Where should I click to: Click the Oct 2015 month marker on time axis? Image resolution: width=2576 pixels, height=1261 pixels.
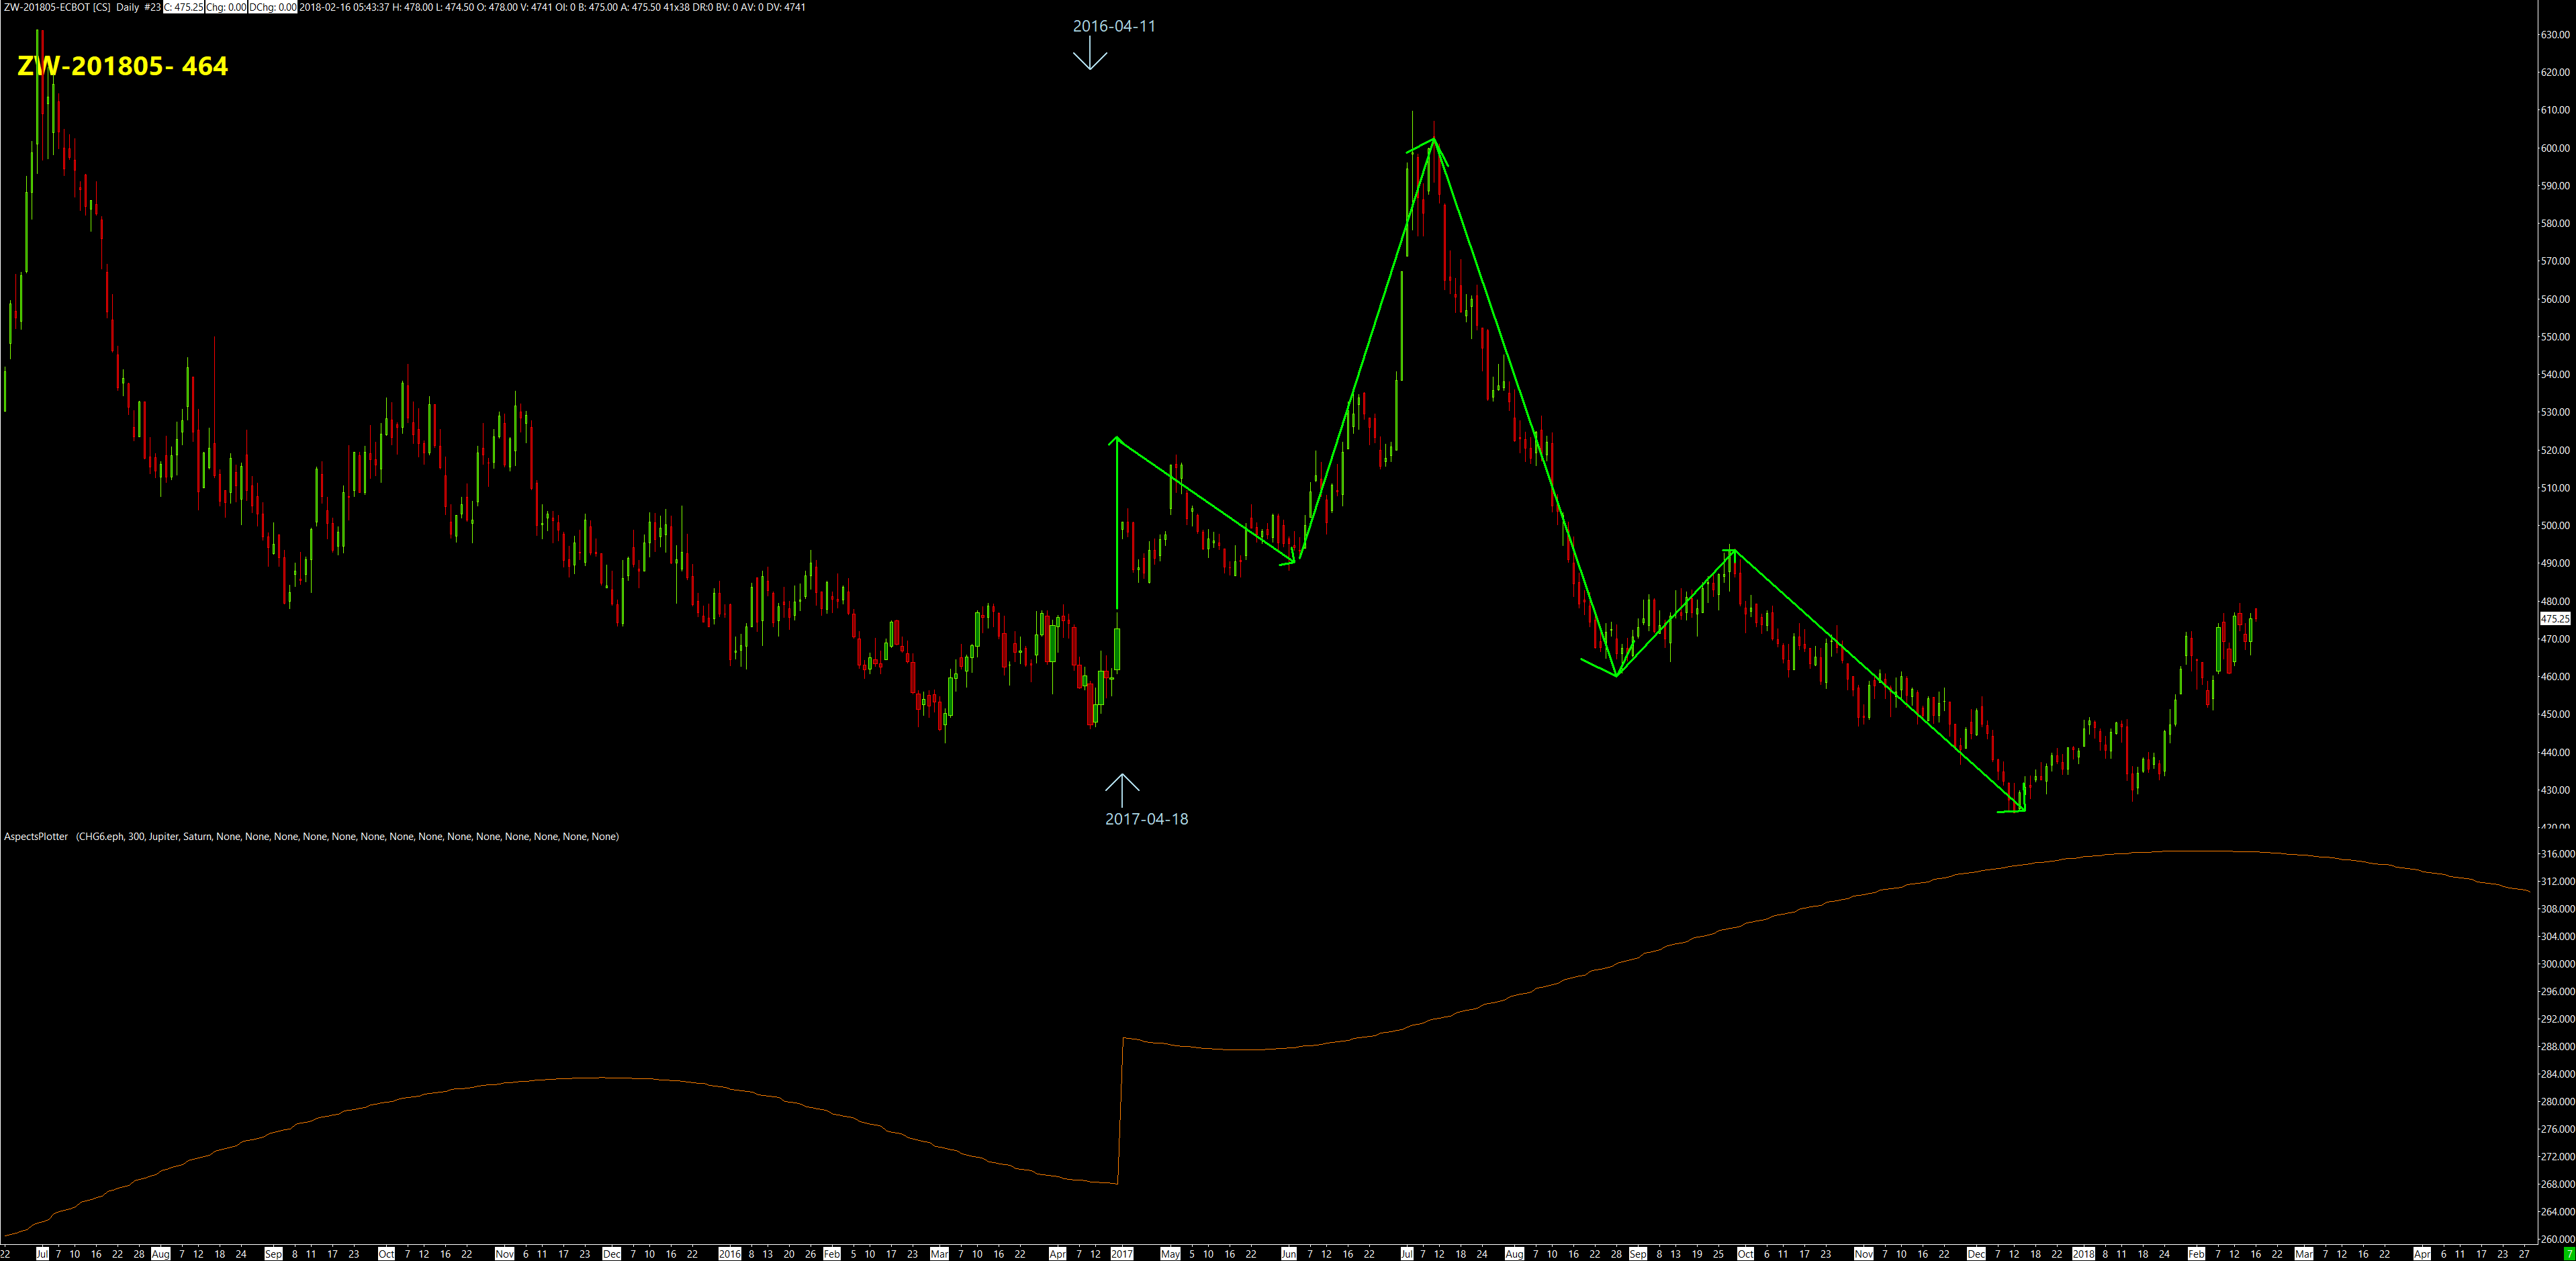(386, 1254)
